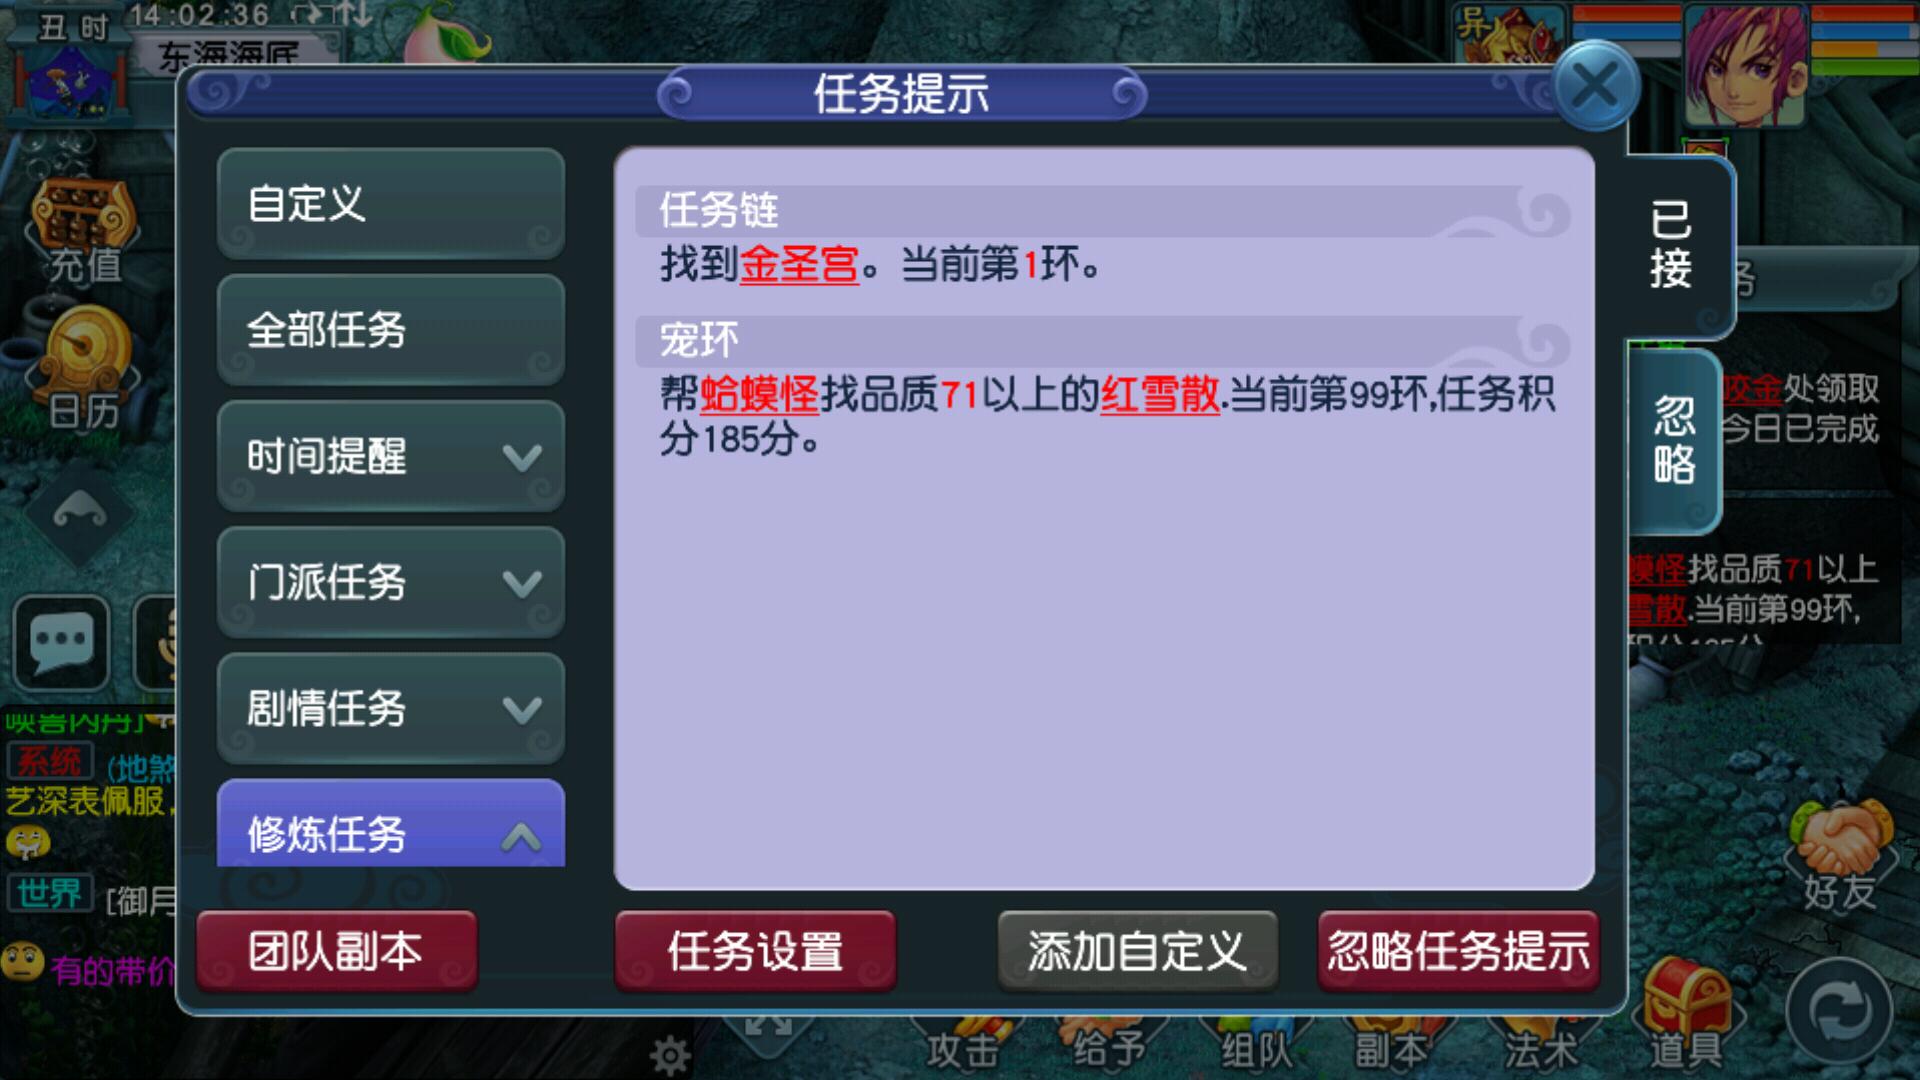Follow the 金圣宫 red link
Image resolution: width=1920 pixels, height=1080 pixels.
tap(799, 265)
